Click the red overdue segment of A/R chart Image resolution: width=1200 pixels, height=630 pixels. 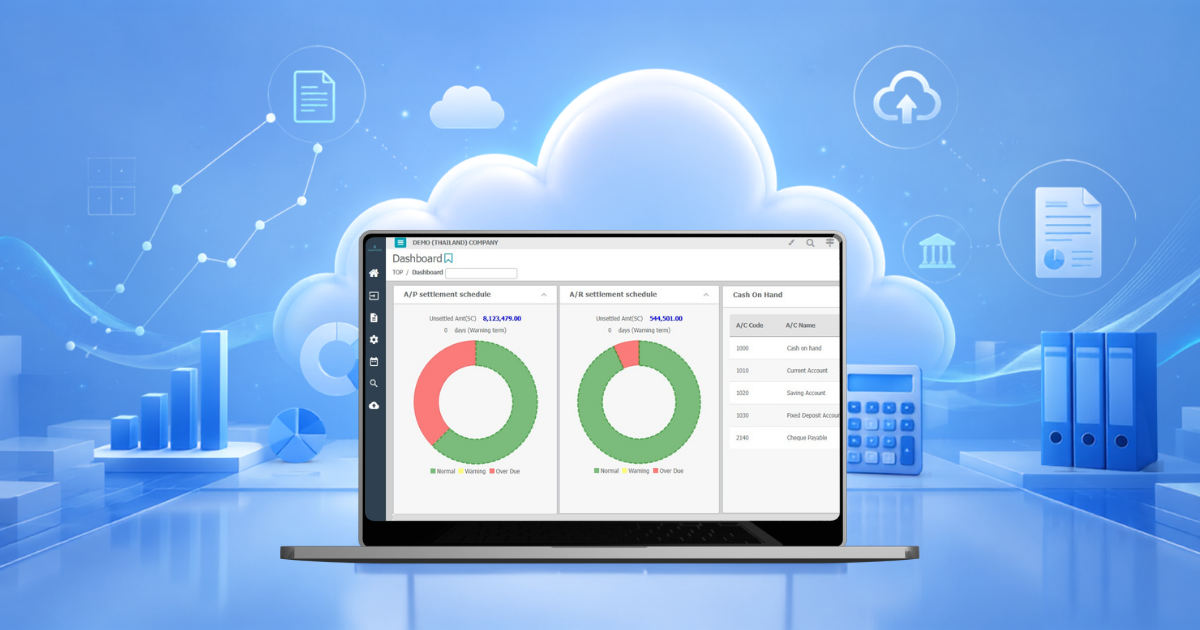(x=628, y=353)
